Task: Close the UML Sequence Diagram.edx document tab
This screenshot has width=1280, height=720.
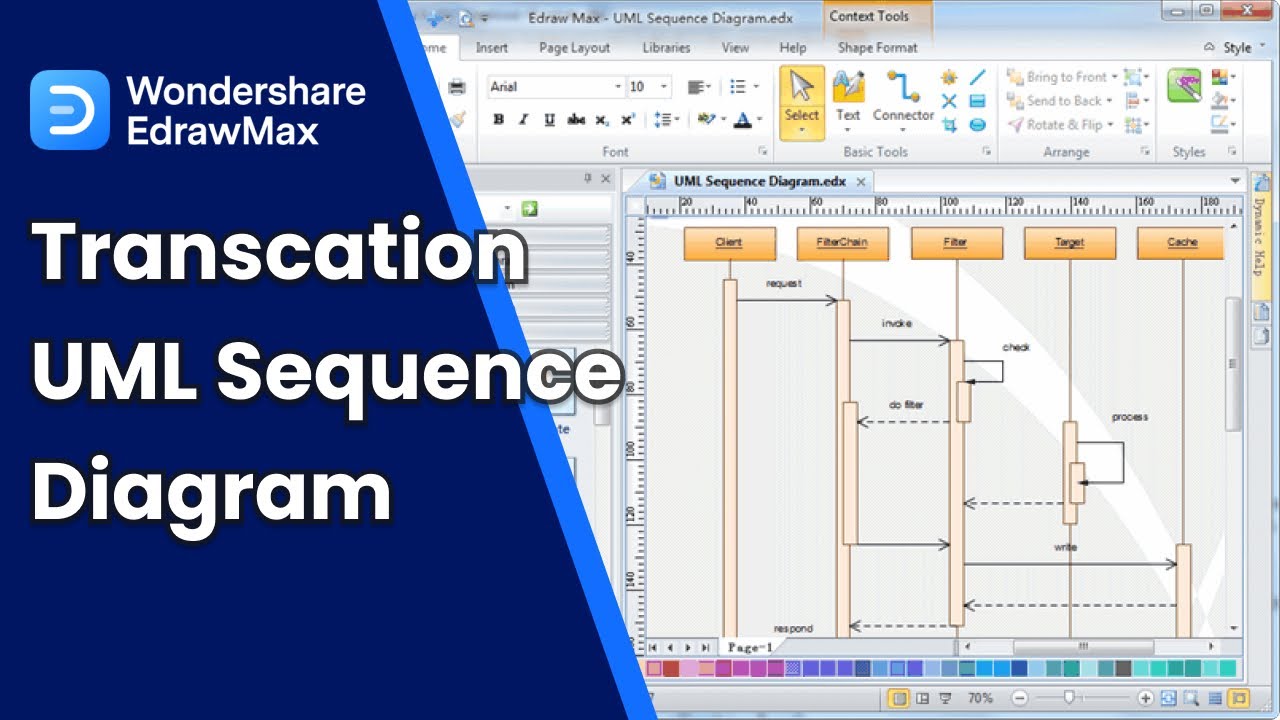Action: pyautogui.click(x=861, y=182)
